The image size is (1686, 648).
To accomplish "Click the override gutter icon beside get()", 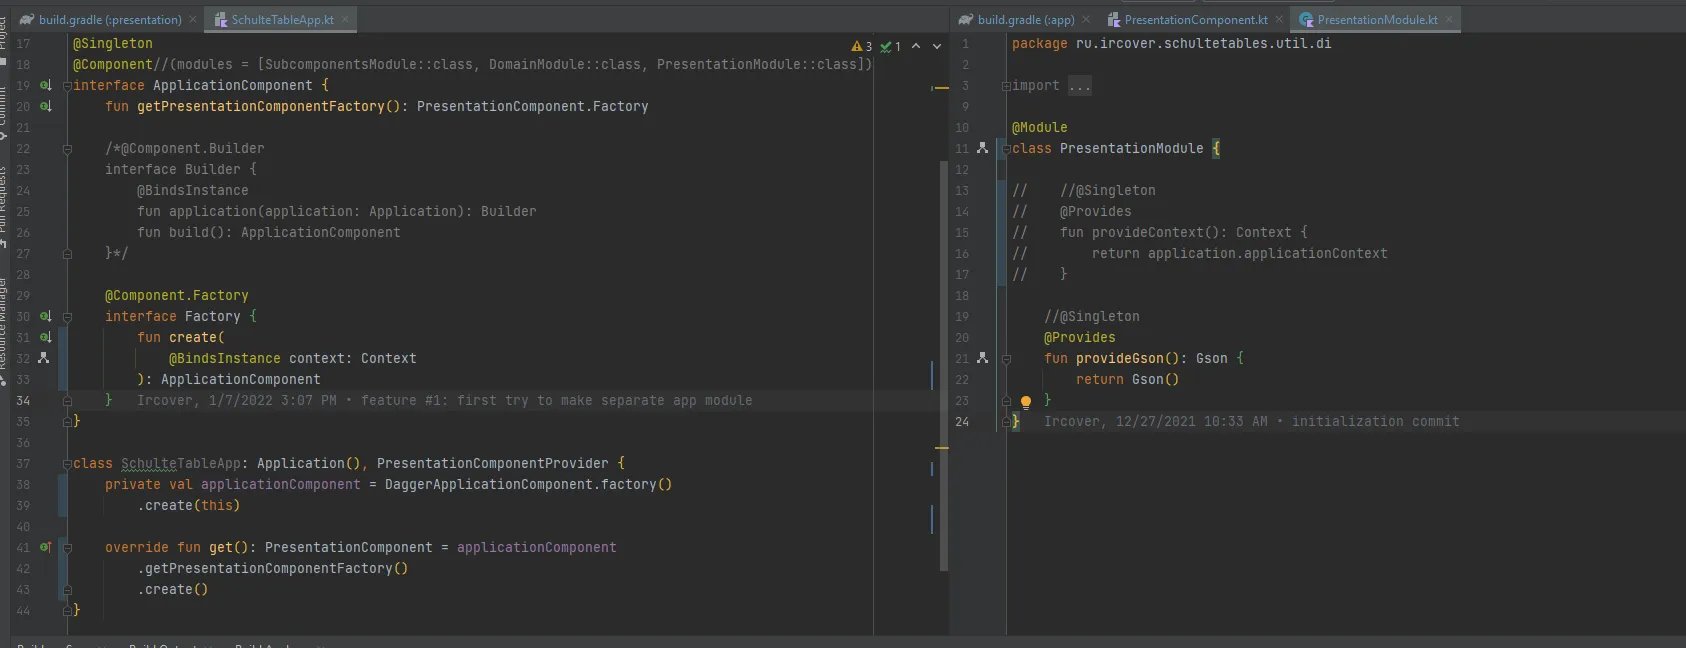I will [45, 548].
